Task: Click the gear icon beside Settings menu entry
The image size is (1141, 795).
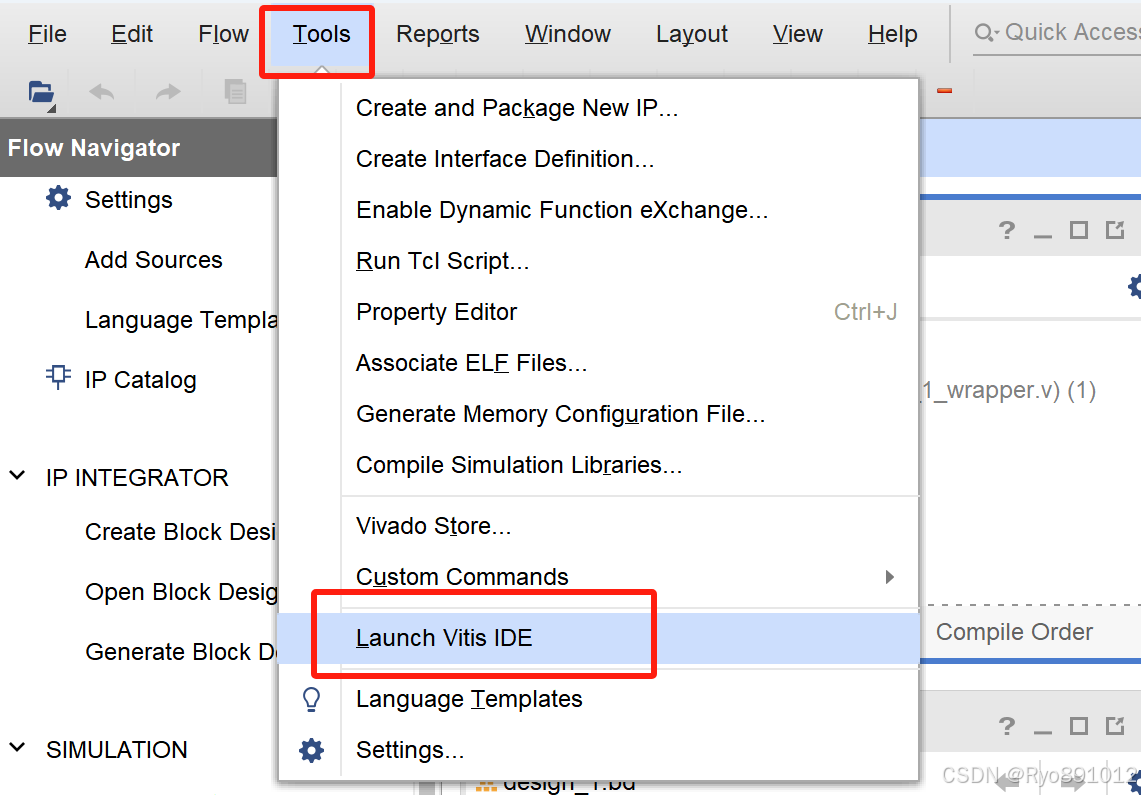Action: pos(311,750)
